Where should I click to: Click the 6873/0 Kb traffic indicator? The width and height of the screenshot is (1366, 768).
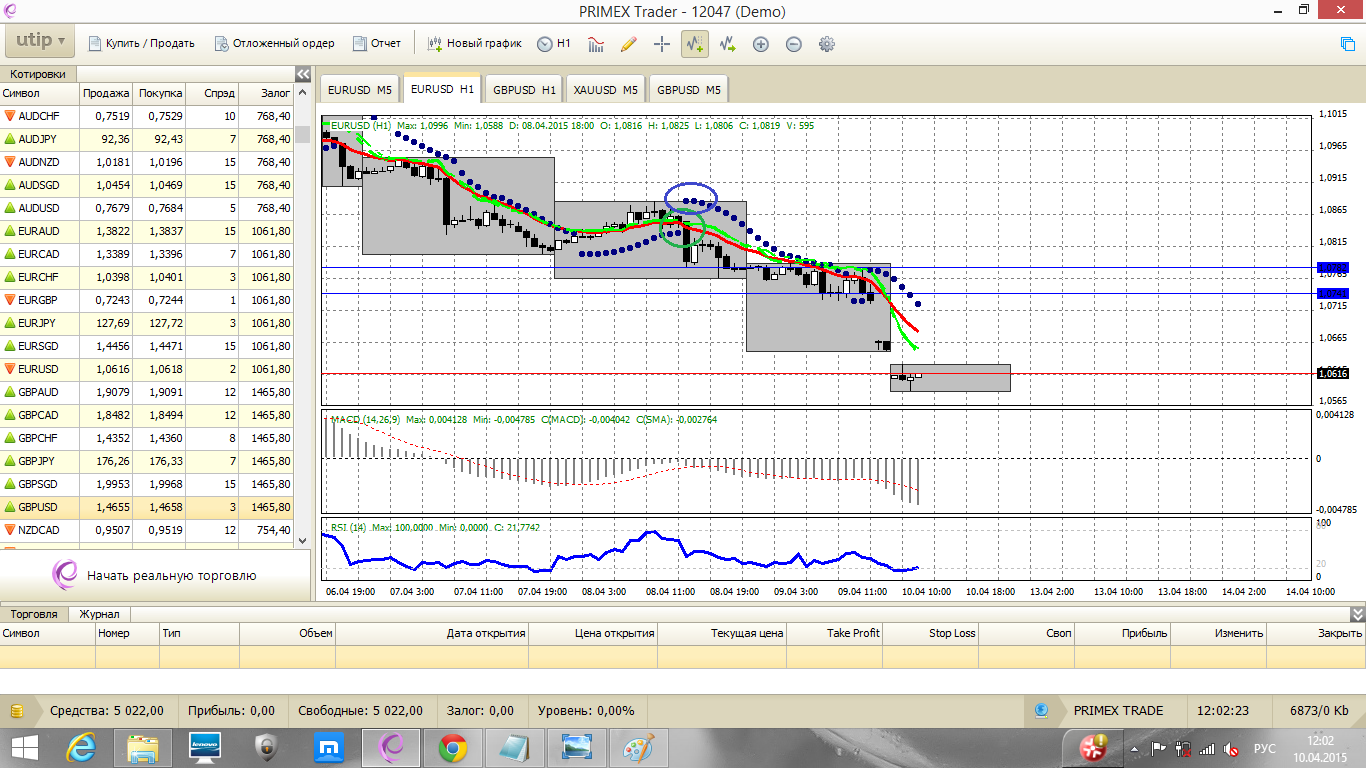pos(1319,711)
